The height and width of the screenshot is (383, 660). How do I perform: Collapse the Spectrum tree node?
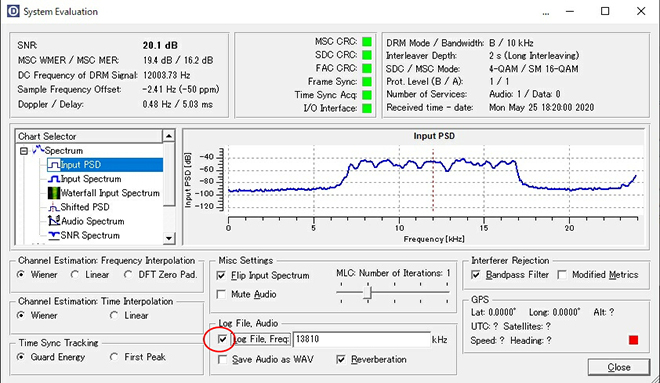coord(24,151)
